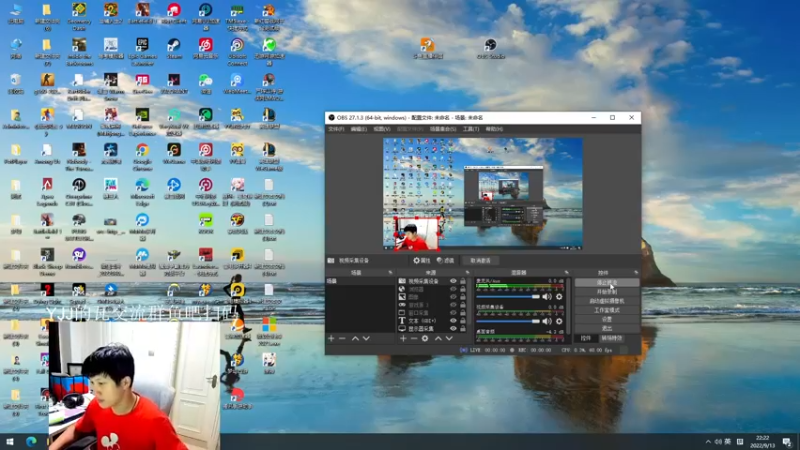This screenshot has width=800, height=450.
Task: Toggle visibility of 视频采集设备 source
Action: [x=453, y=281]
